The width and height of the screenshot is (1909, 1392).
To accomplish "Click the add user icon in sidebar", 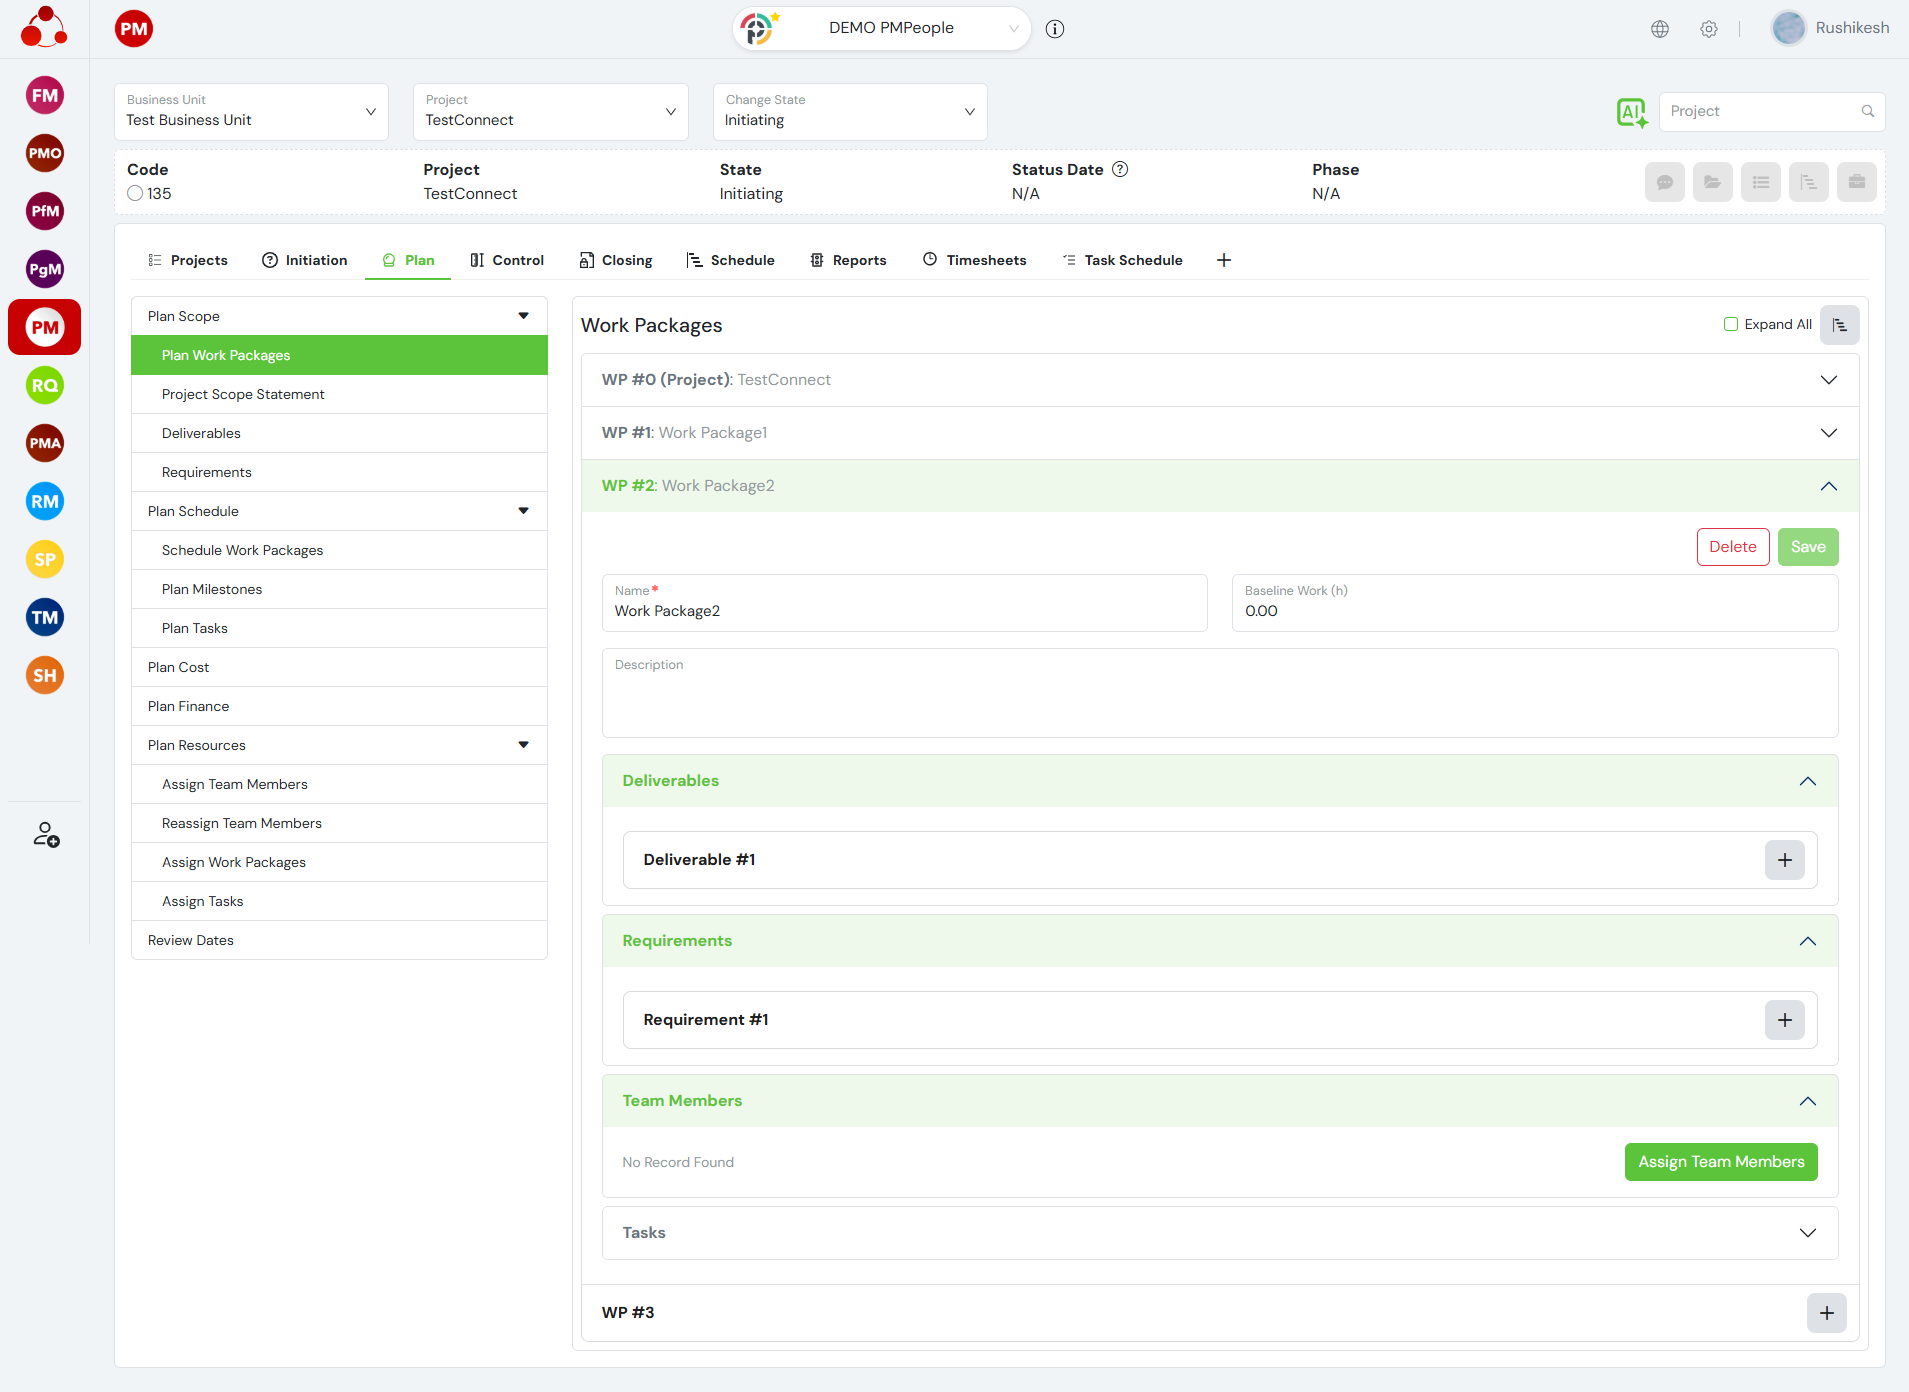I will pyautogui.click(x=46, y=835).
